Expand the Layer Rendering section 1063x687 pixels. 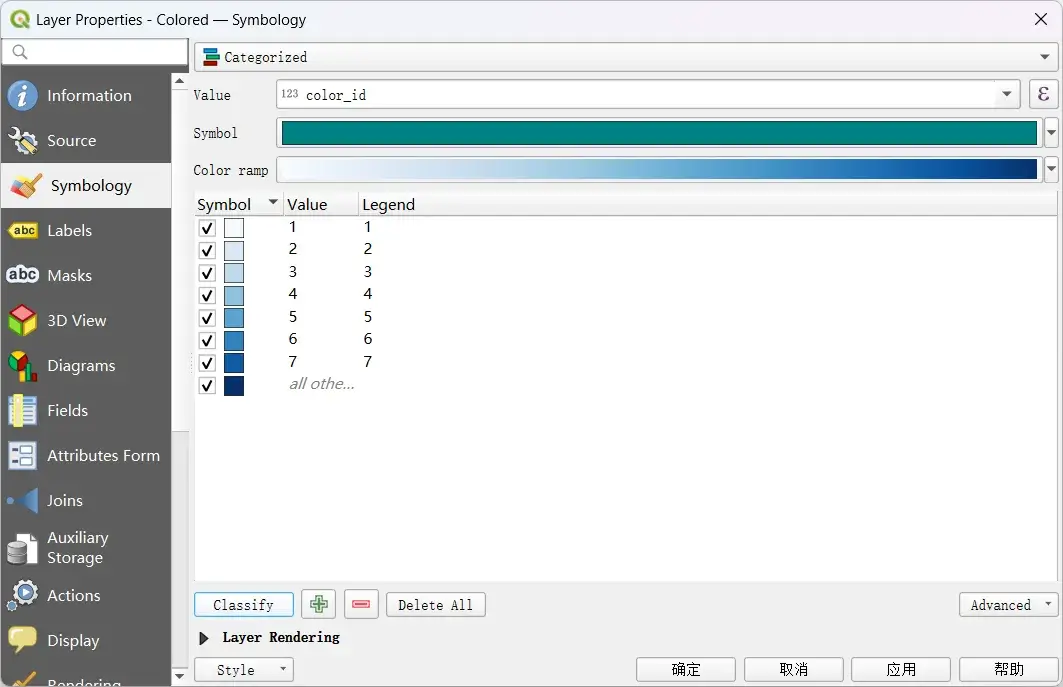tap(203, 637)
